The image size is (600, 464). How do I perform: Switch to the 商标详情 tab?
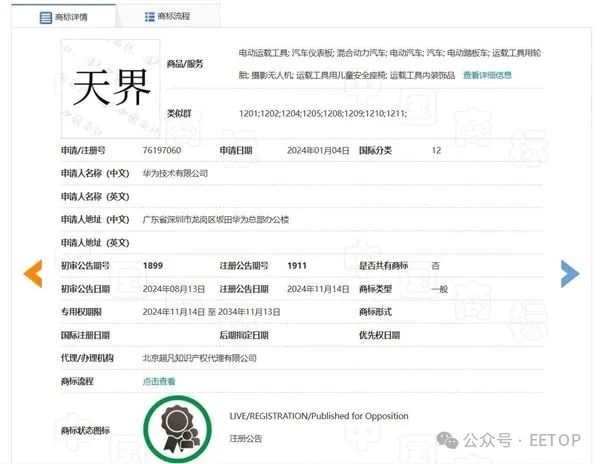64,17
